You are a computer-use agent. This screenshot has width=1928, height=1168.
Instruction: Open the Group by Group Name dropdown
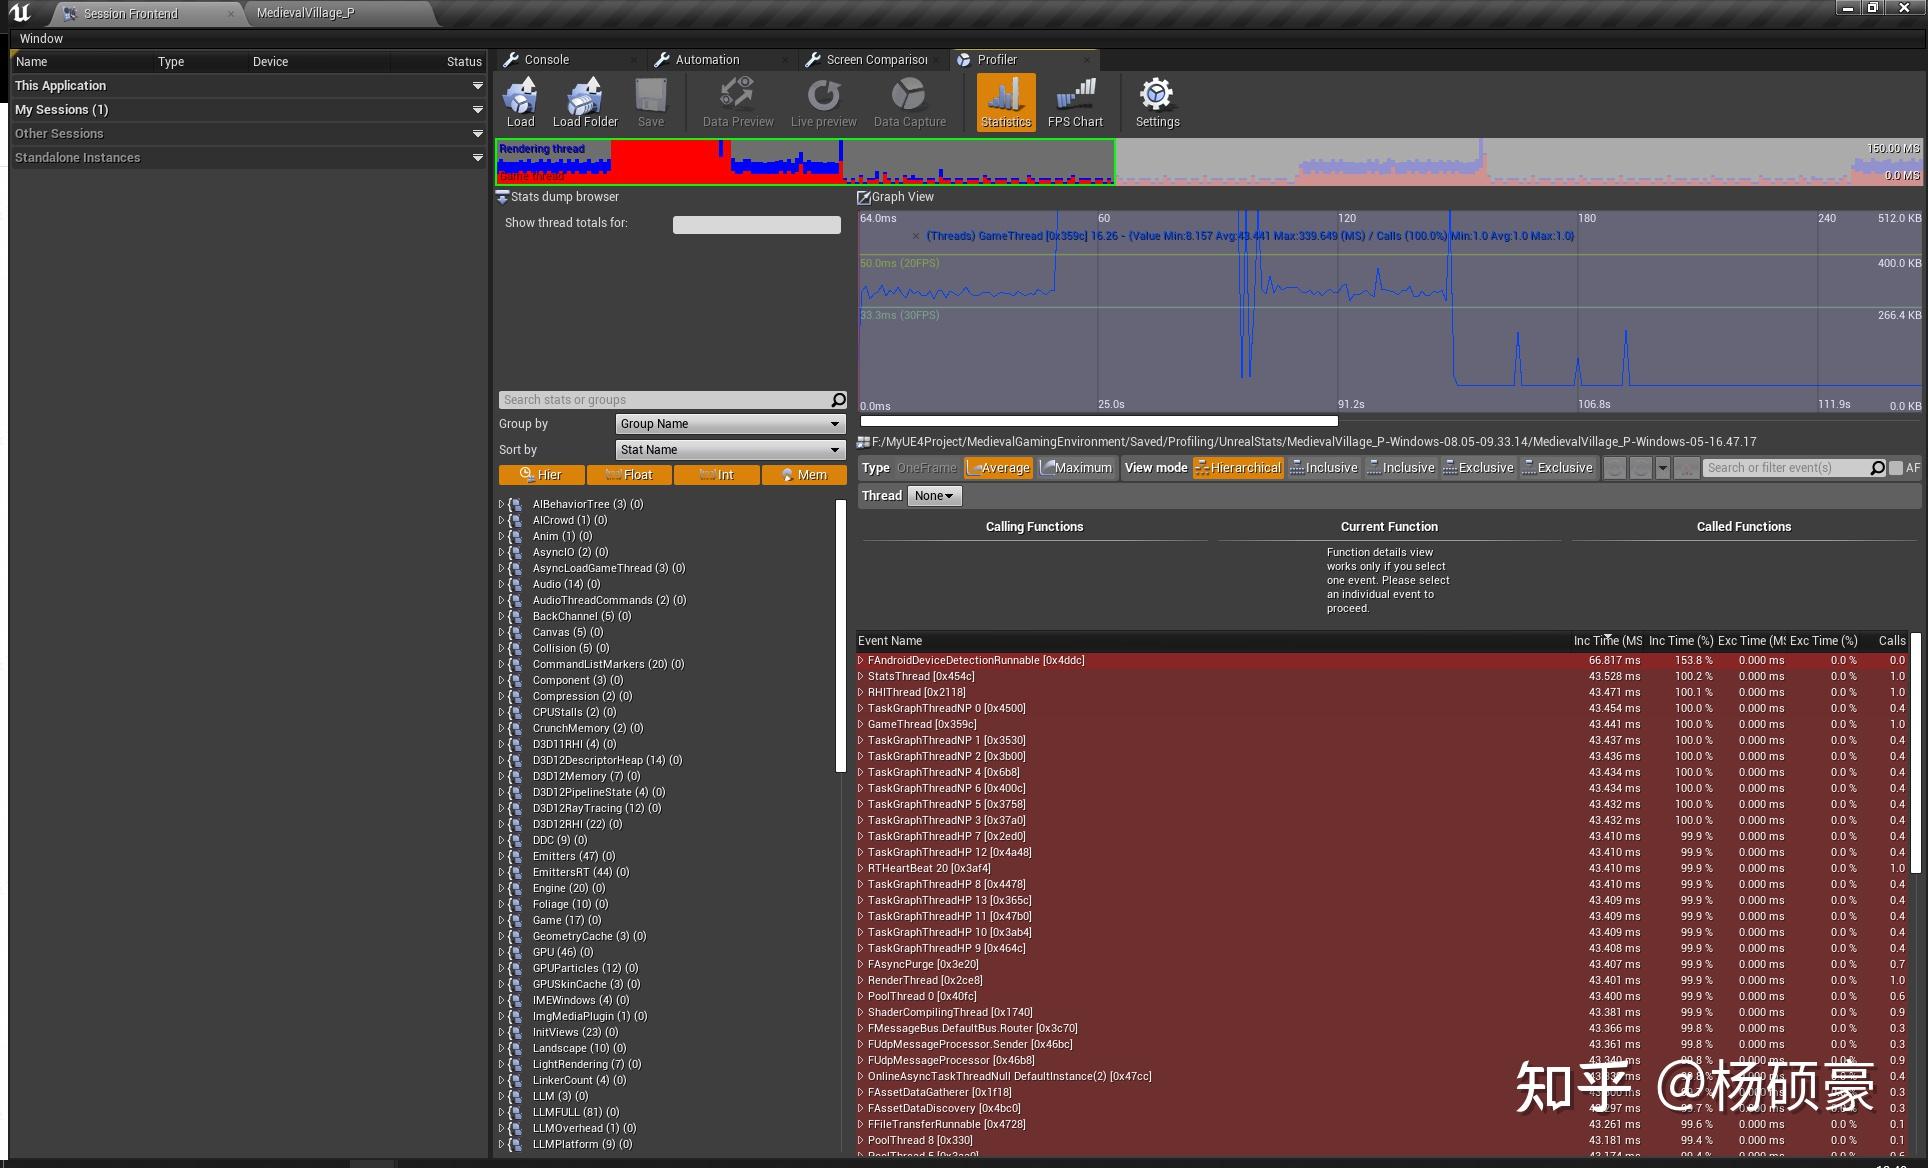(x=730, y=424)
